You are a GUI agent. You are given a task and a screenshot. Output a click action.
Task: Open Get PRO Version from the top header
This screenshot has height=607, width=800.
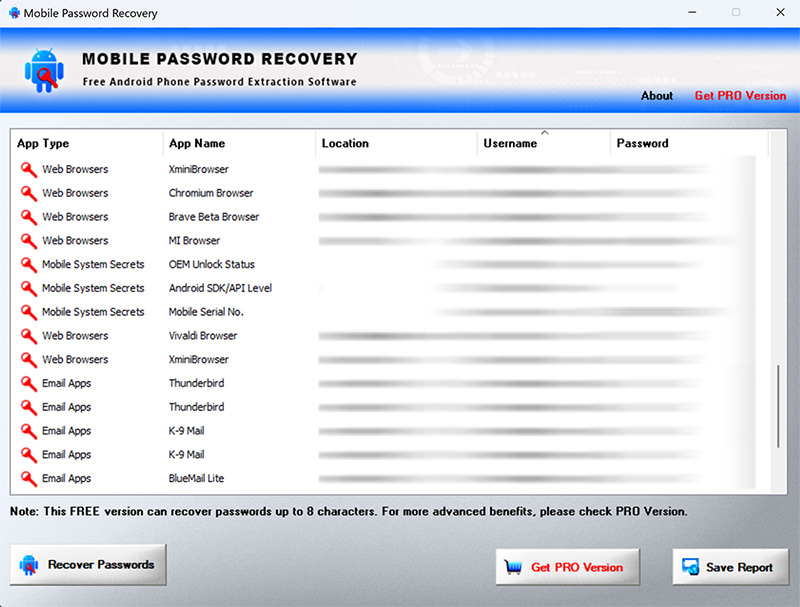point(740,96)
